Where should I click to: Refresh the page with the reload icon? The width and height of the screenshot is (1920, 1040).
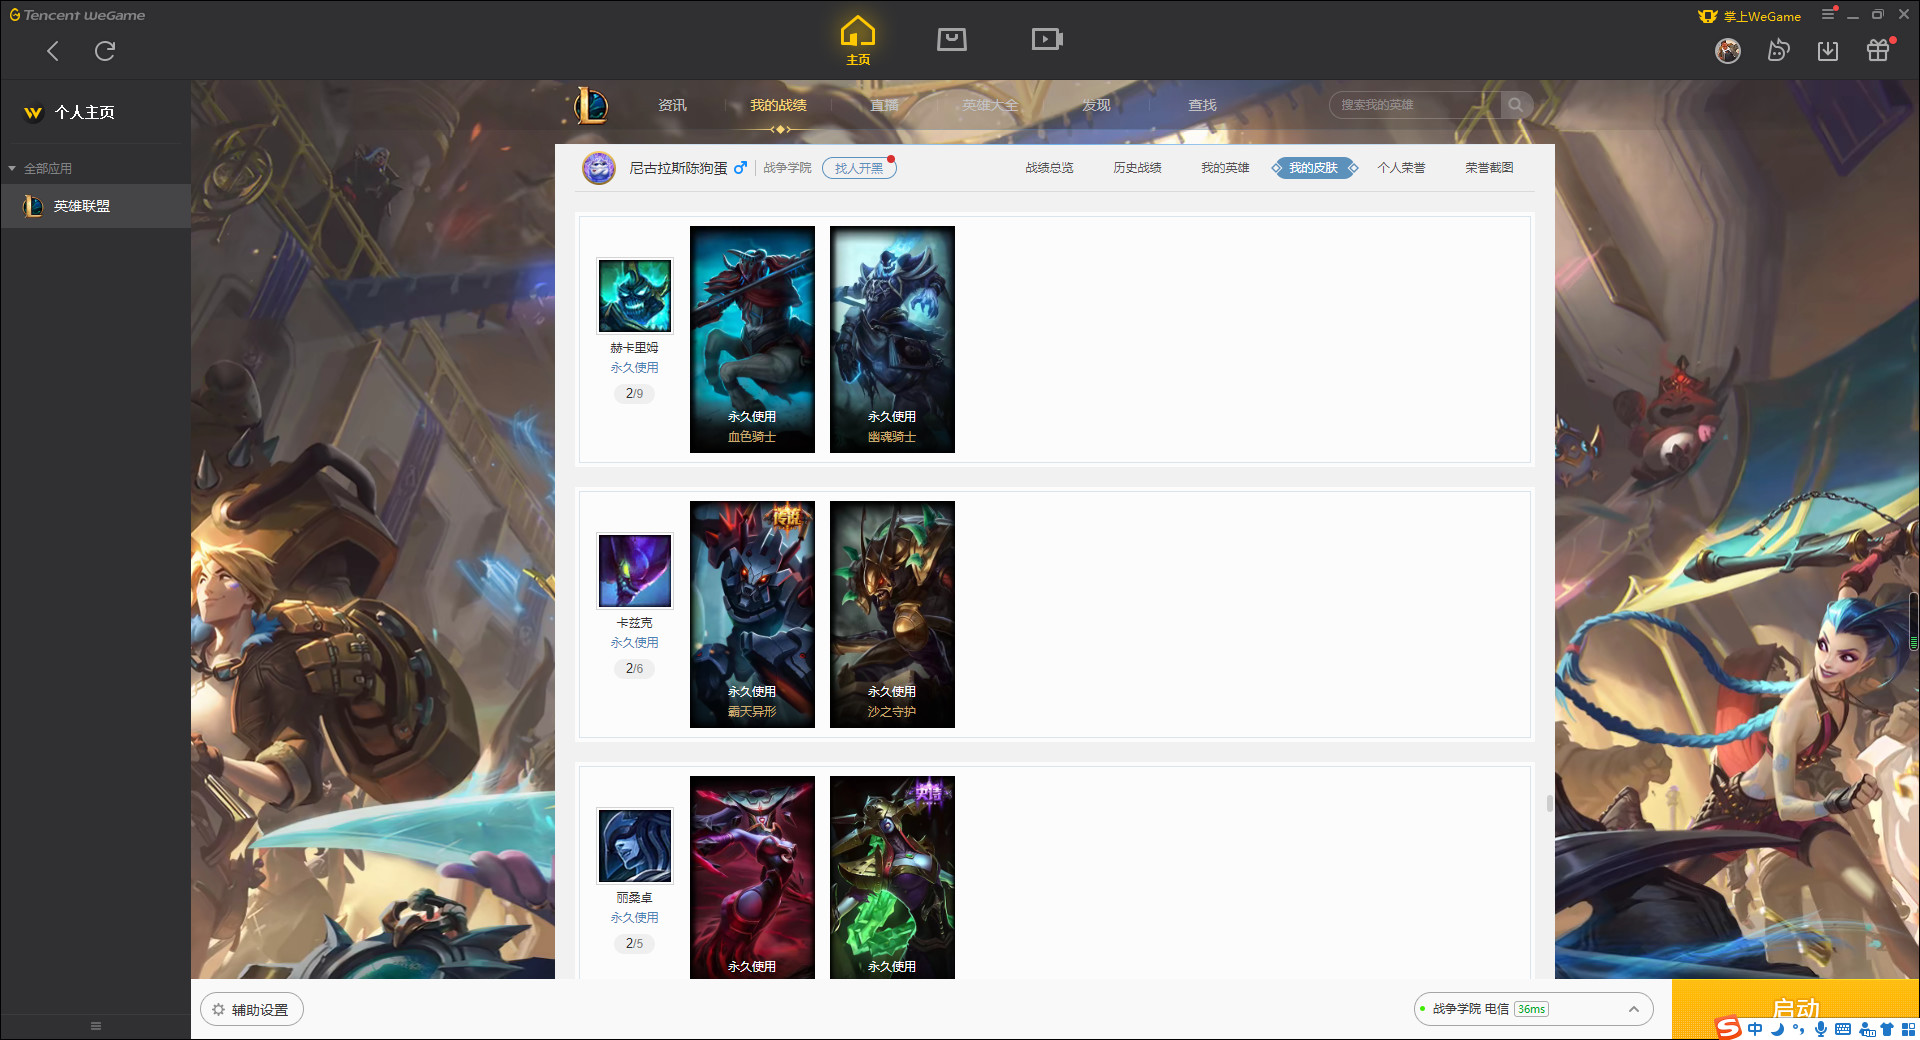click(x=105, y=51)
